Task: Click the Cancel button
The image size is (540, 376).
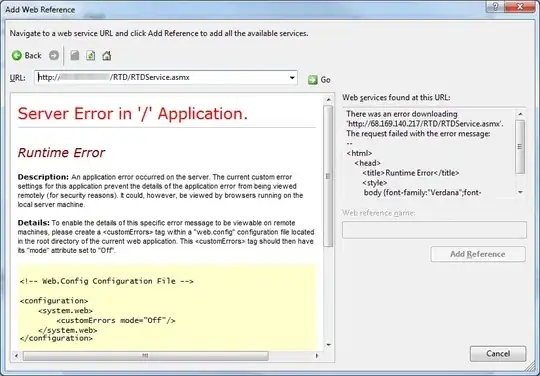Action: pos(498,354)
